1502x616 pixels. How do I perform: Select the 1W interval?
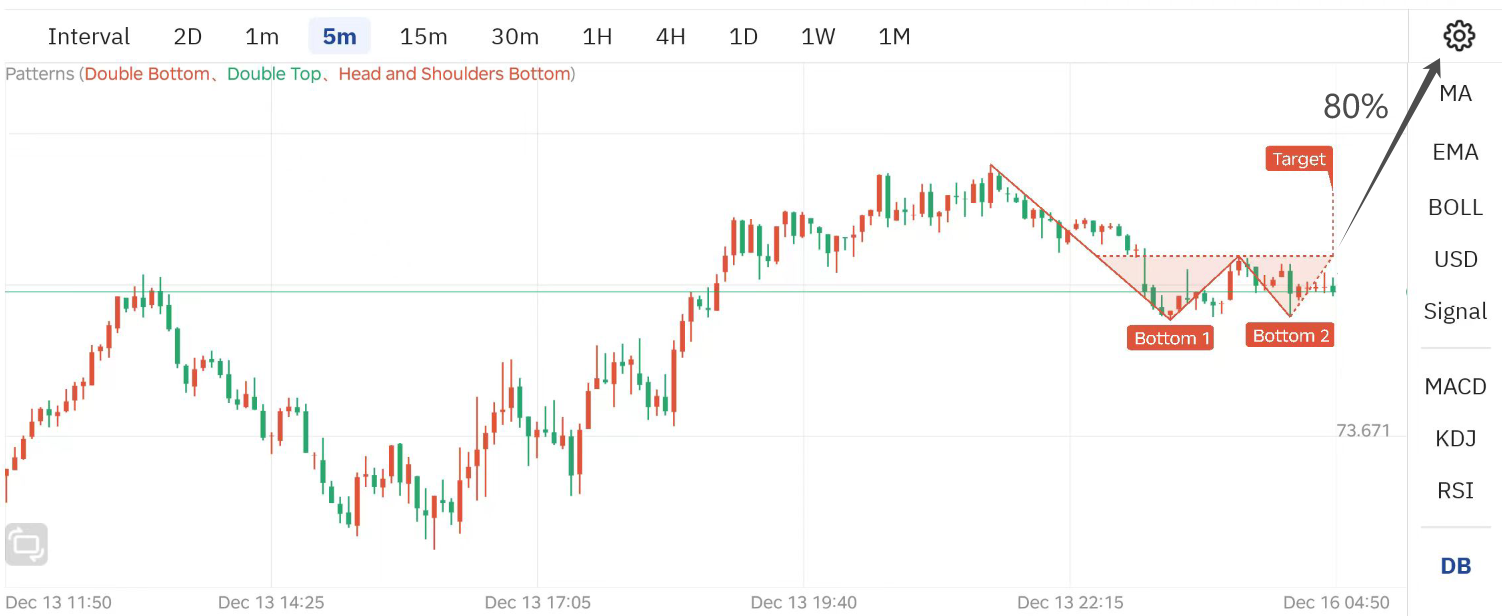(817, 37)
